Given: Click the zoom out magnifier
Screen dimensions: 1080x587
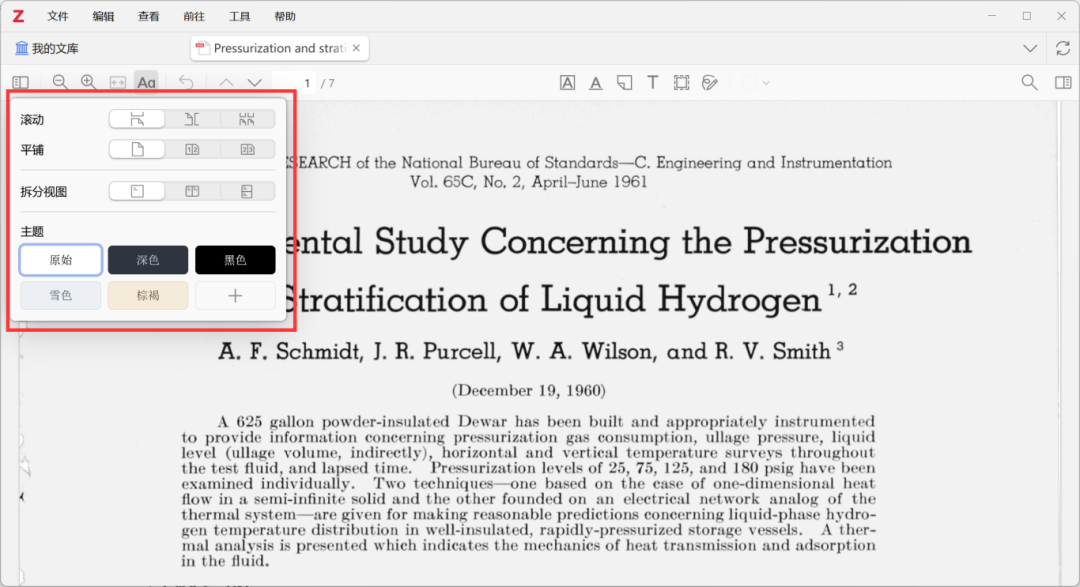Looking at the screenshot, I should (x=60, y=83).
